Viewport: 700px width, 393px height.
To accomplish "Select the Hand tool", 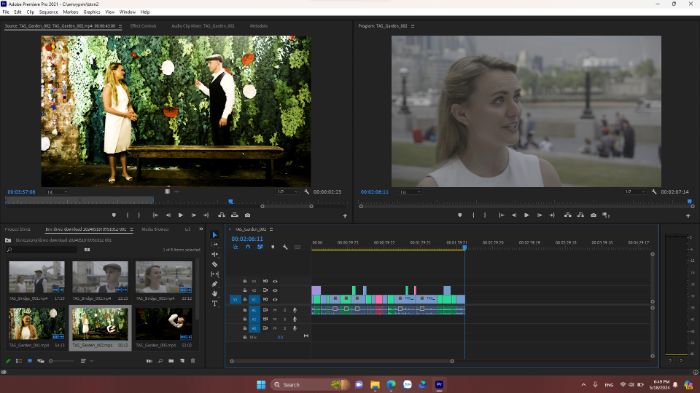I will coord(215,294).
